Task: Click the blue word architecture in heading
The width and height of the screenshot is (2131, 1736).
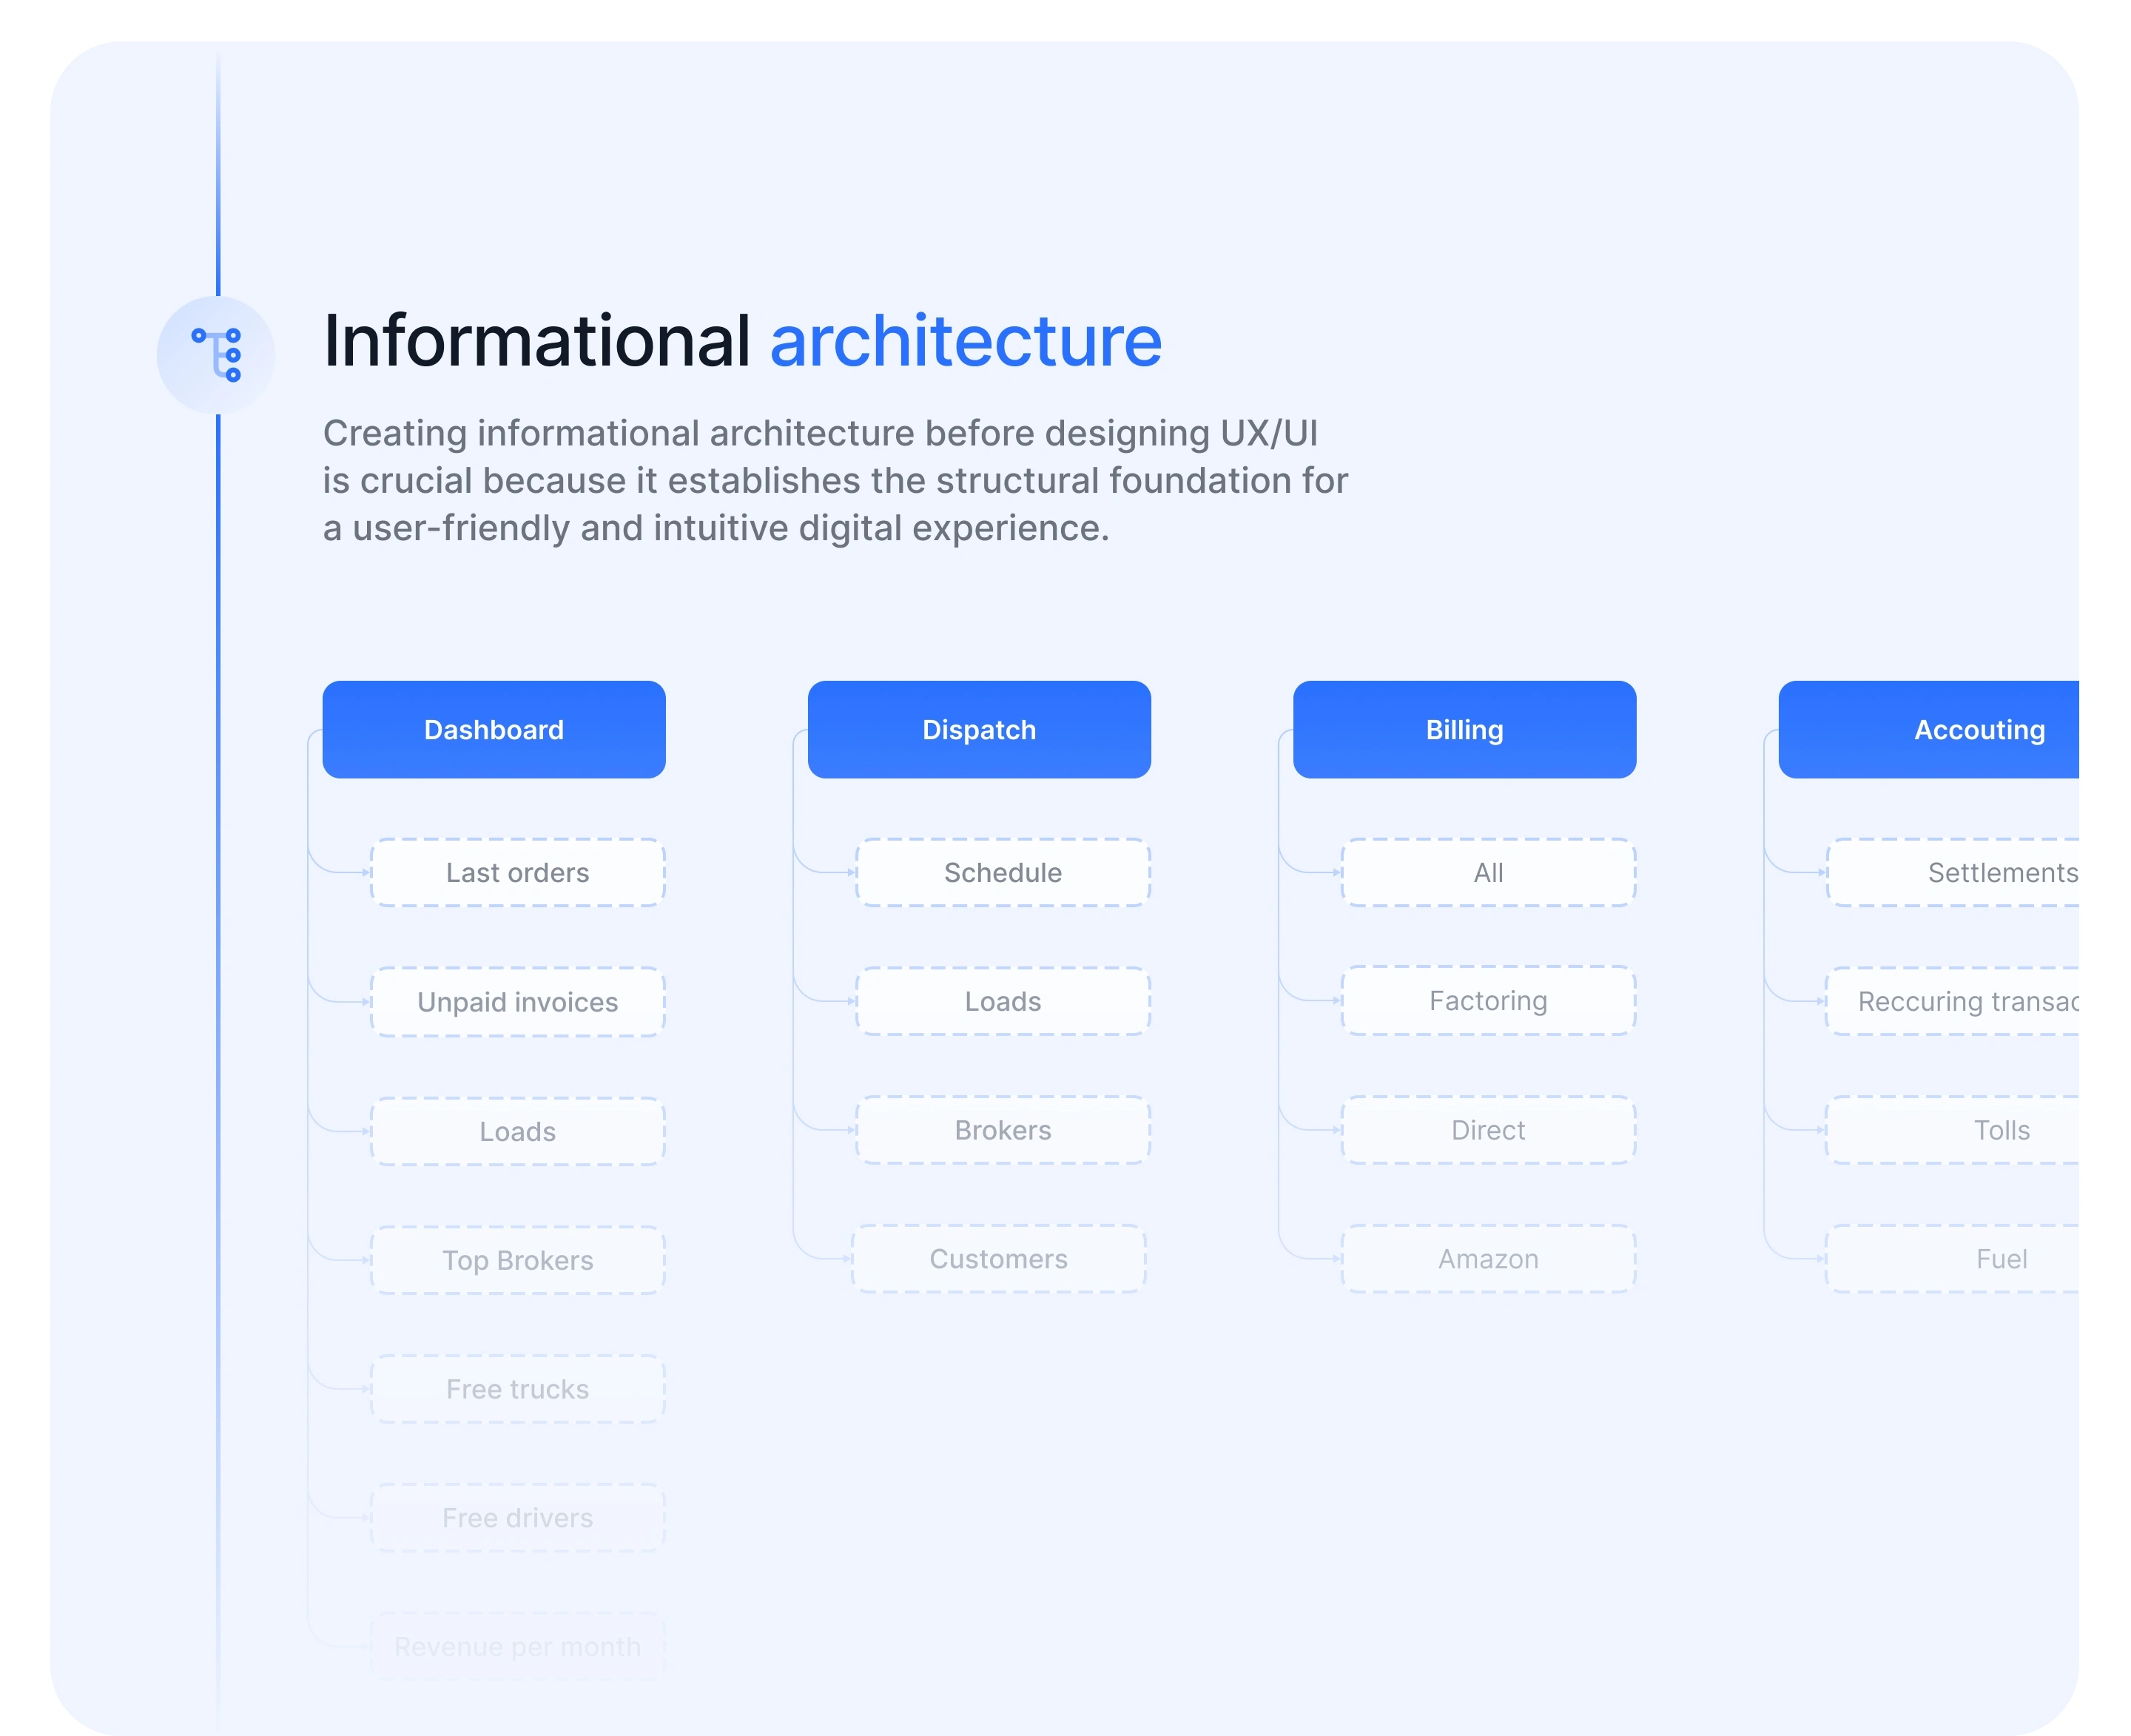Action: [965, 341]
